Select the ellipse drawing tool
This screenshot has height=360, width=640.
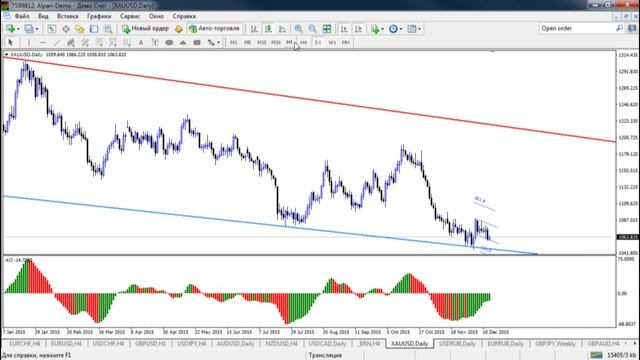pyautogui.click(x=169, y=42)
